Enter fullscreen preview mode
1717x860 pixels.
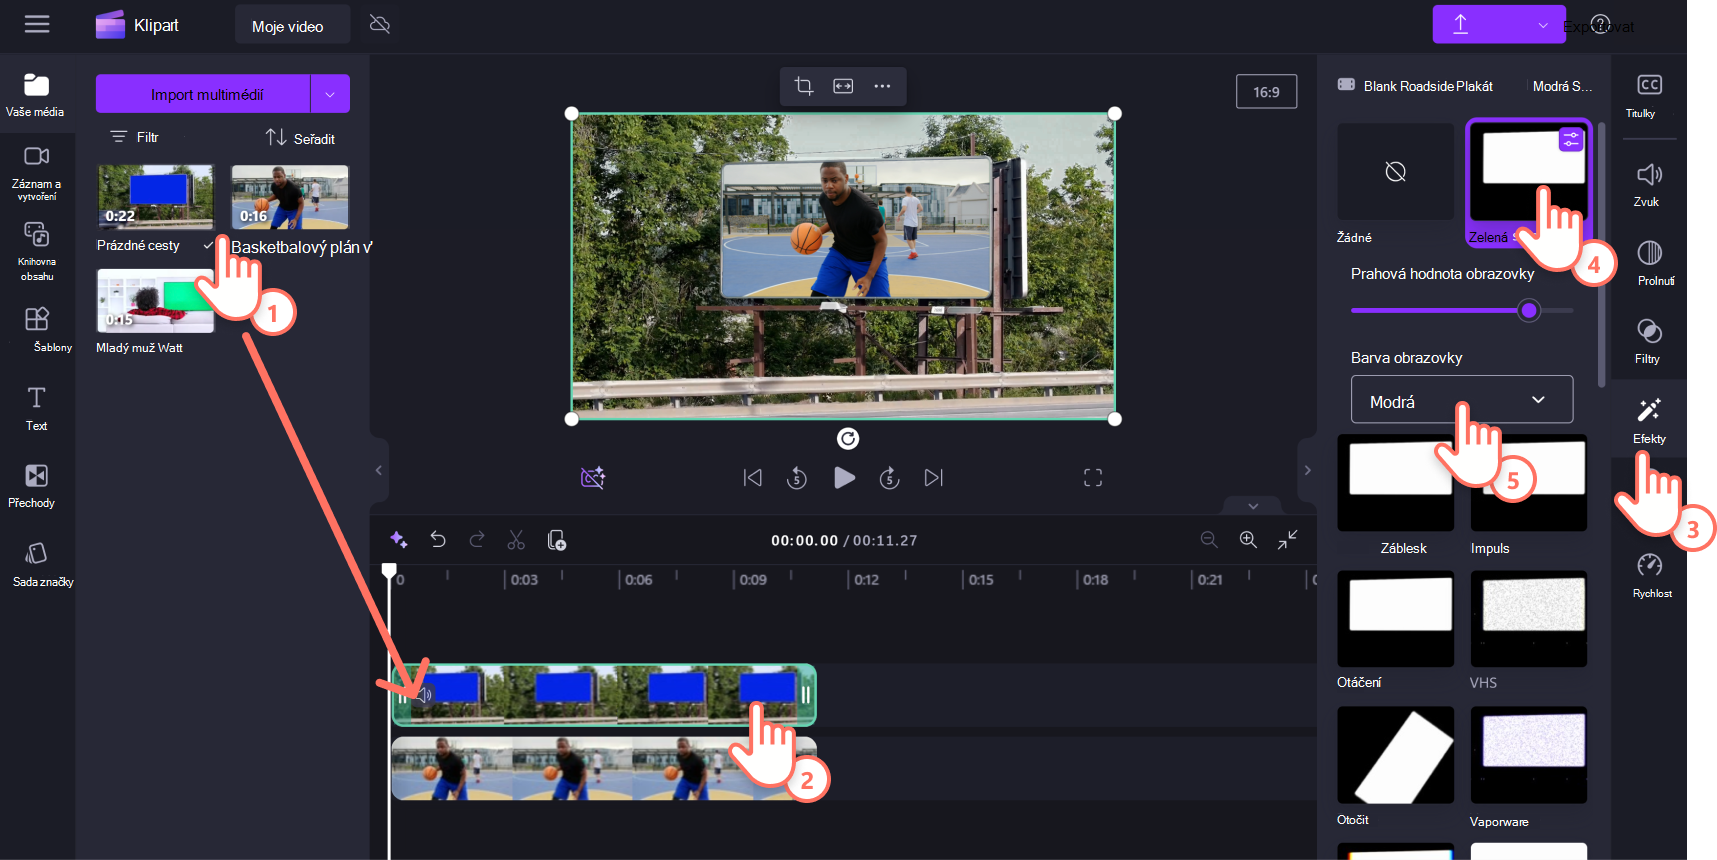pyautogui.click(x=1093, y=478)
